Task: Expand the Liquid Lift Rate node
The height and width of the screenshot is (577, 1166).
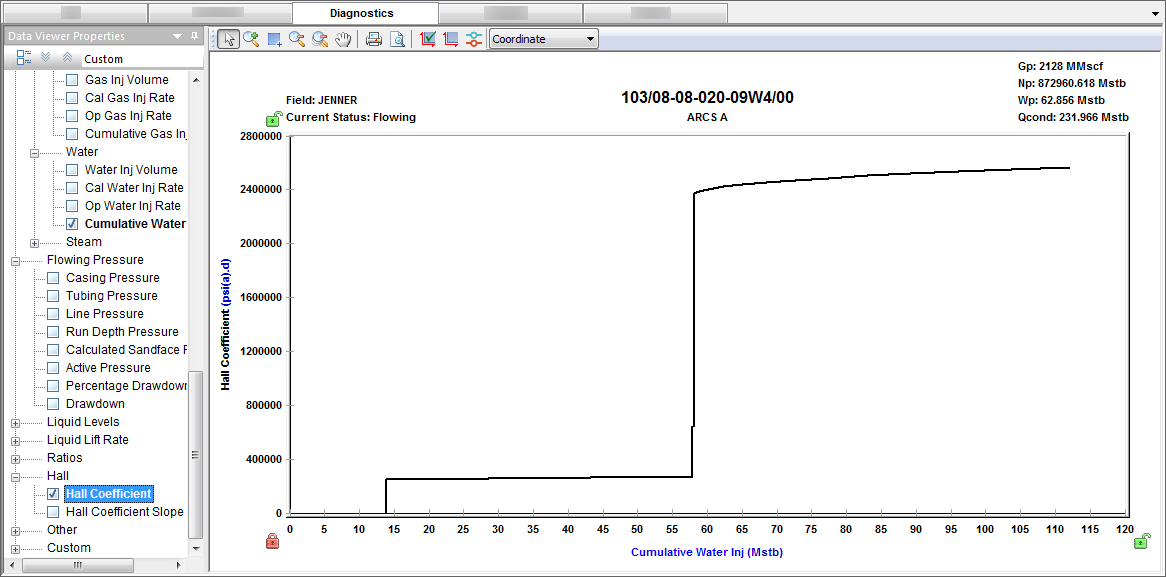Action: [x=15, y=440]
